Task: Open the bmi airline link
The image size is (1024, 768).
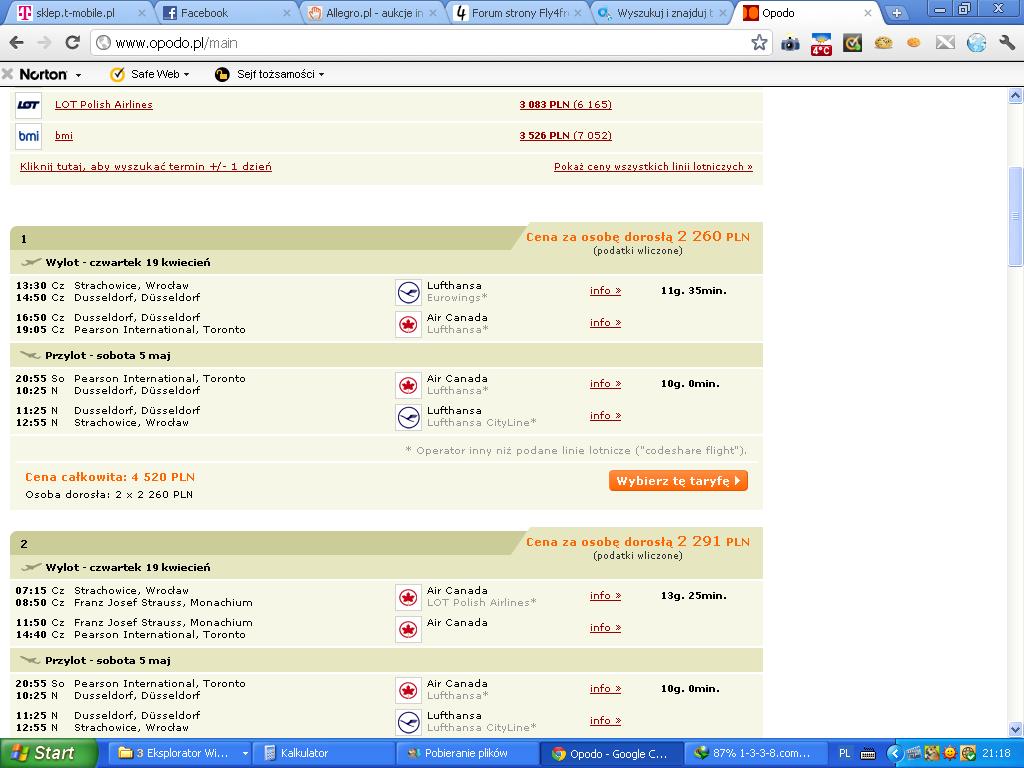Action: coord(63,136)
